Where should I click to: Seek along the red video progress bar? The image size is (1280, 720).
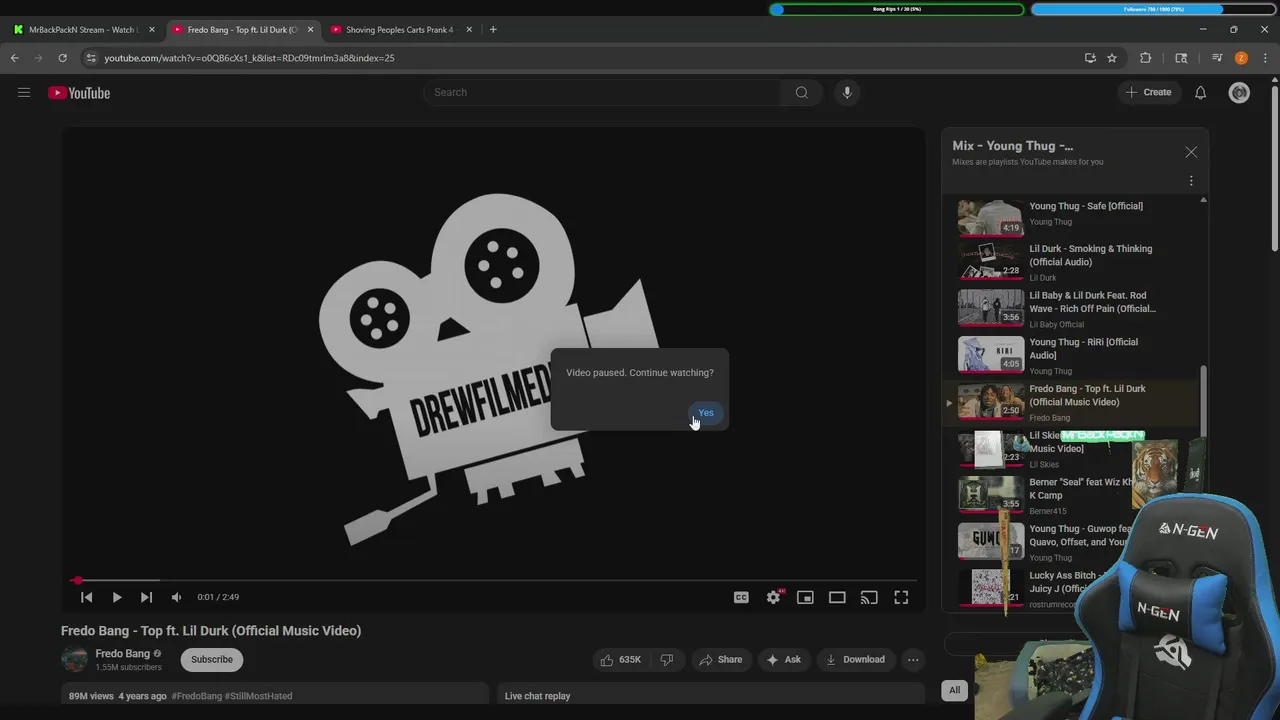(493, 580)
